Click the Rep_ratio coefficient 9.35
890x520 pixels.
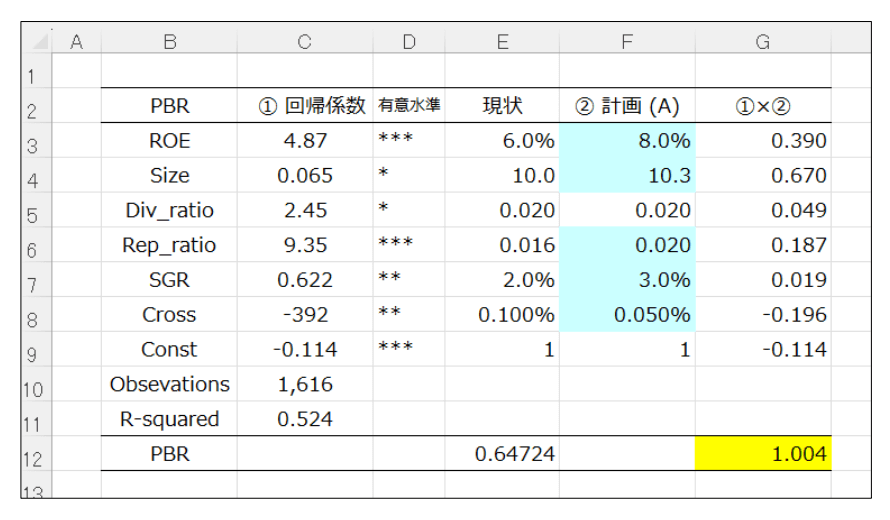pyautogui.click(x=305, y=246)
